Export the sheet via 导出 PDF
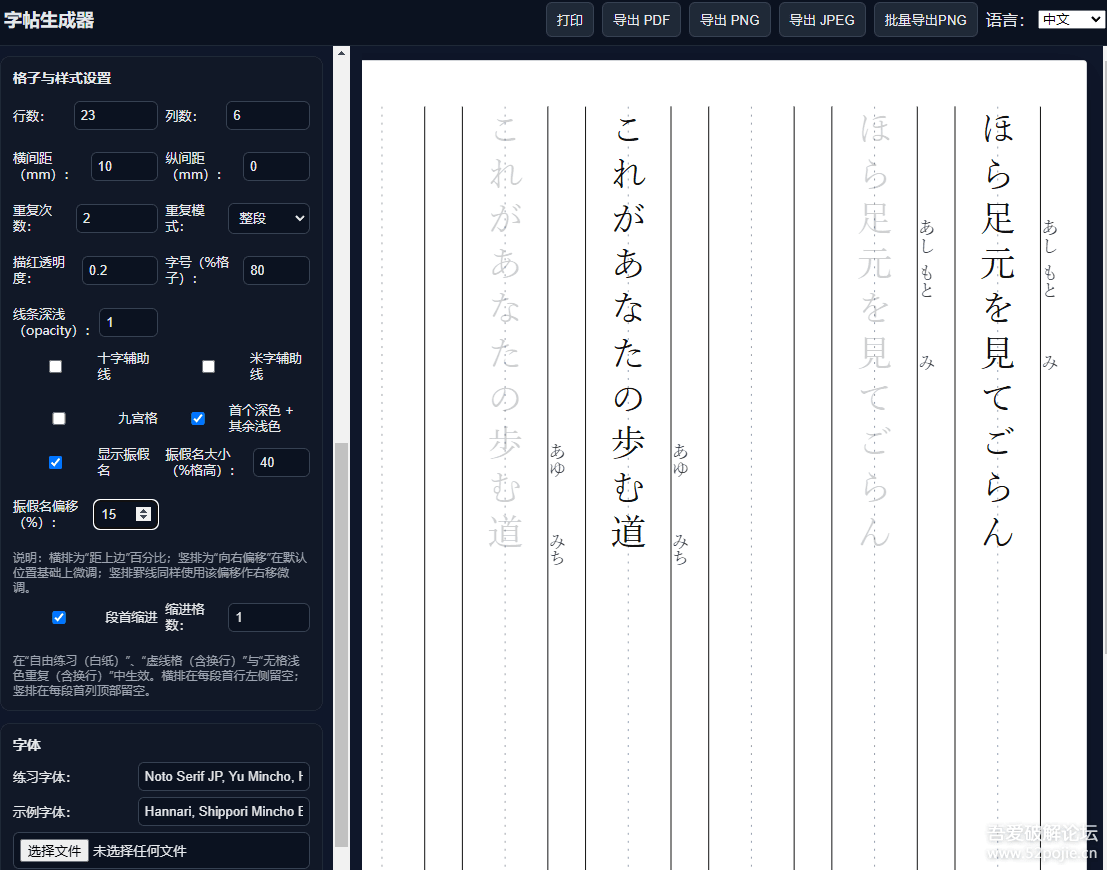Image resolution: width=1107 pixels, height=870 pixels. click(x=641, y=20)
